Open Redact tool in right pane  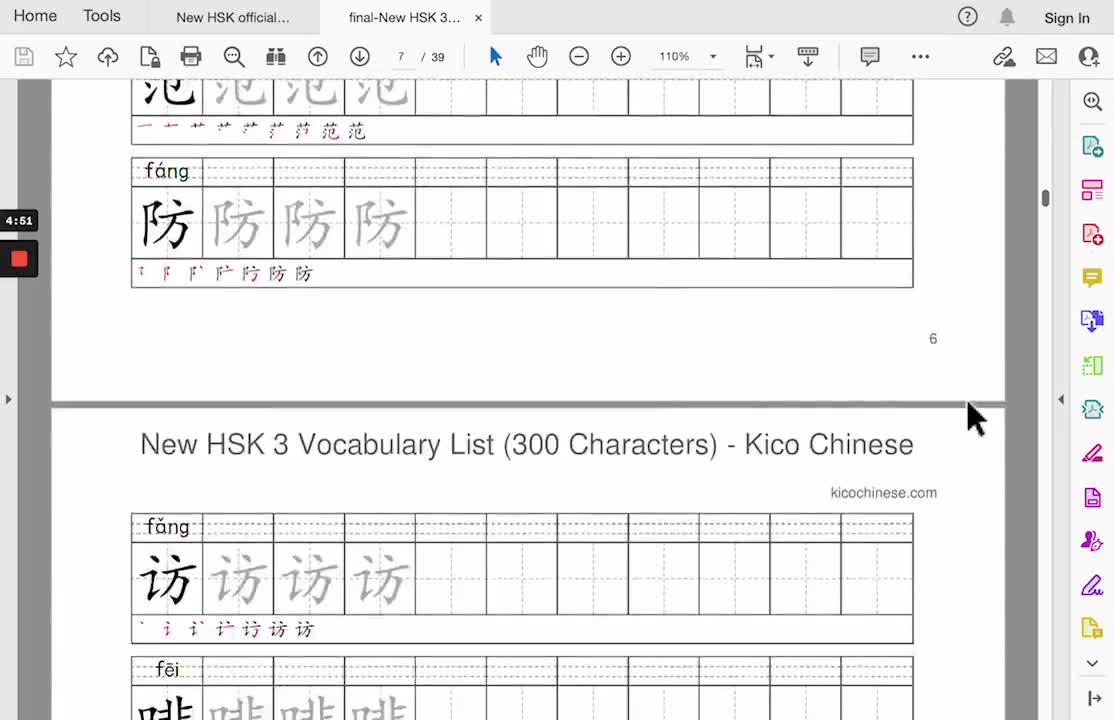coord(1092,453)
